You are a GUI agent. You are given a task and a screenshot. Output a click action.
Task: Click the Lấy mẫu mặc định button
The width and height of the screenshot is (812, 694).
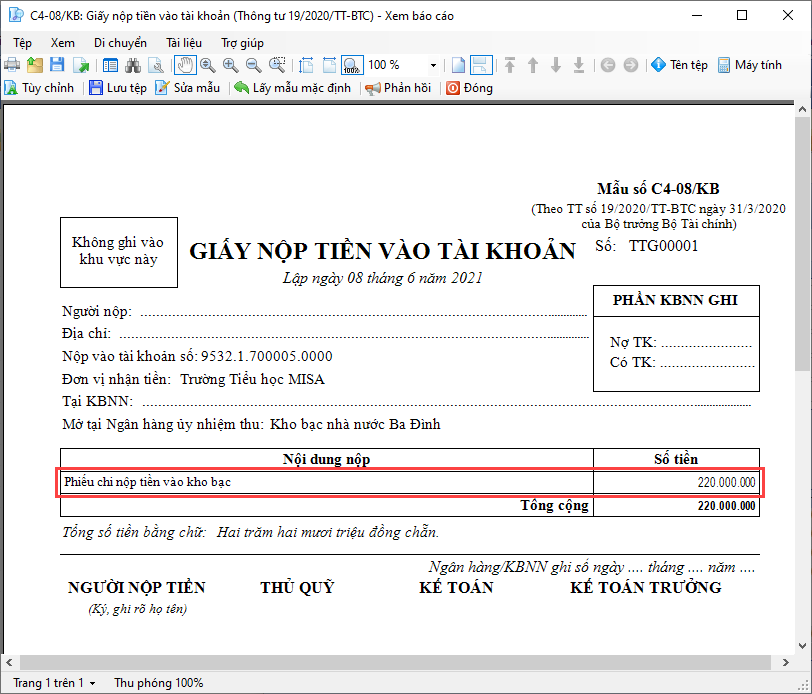coord(293,88)
